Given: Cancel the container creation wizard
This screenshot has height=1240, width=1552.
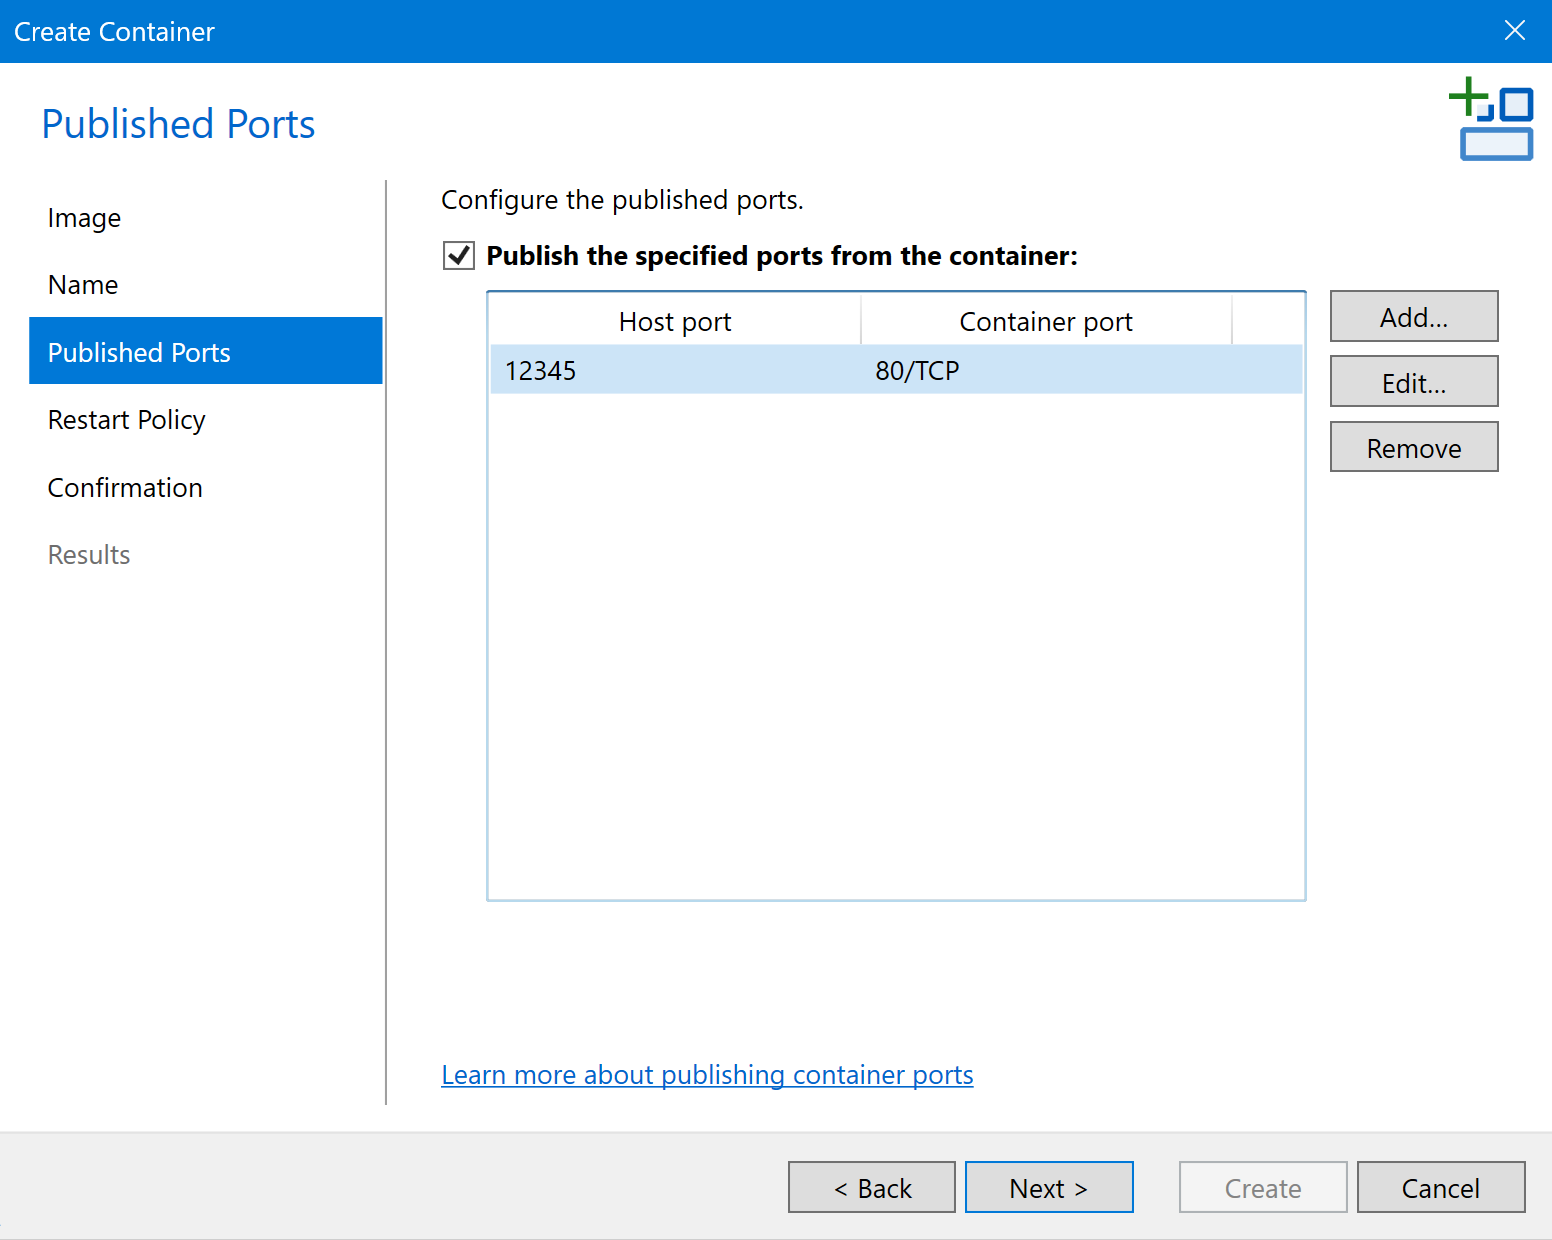Looking at the screenshot, I should (x=1439, y=1188).
